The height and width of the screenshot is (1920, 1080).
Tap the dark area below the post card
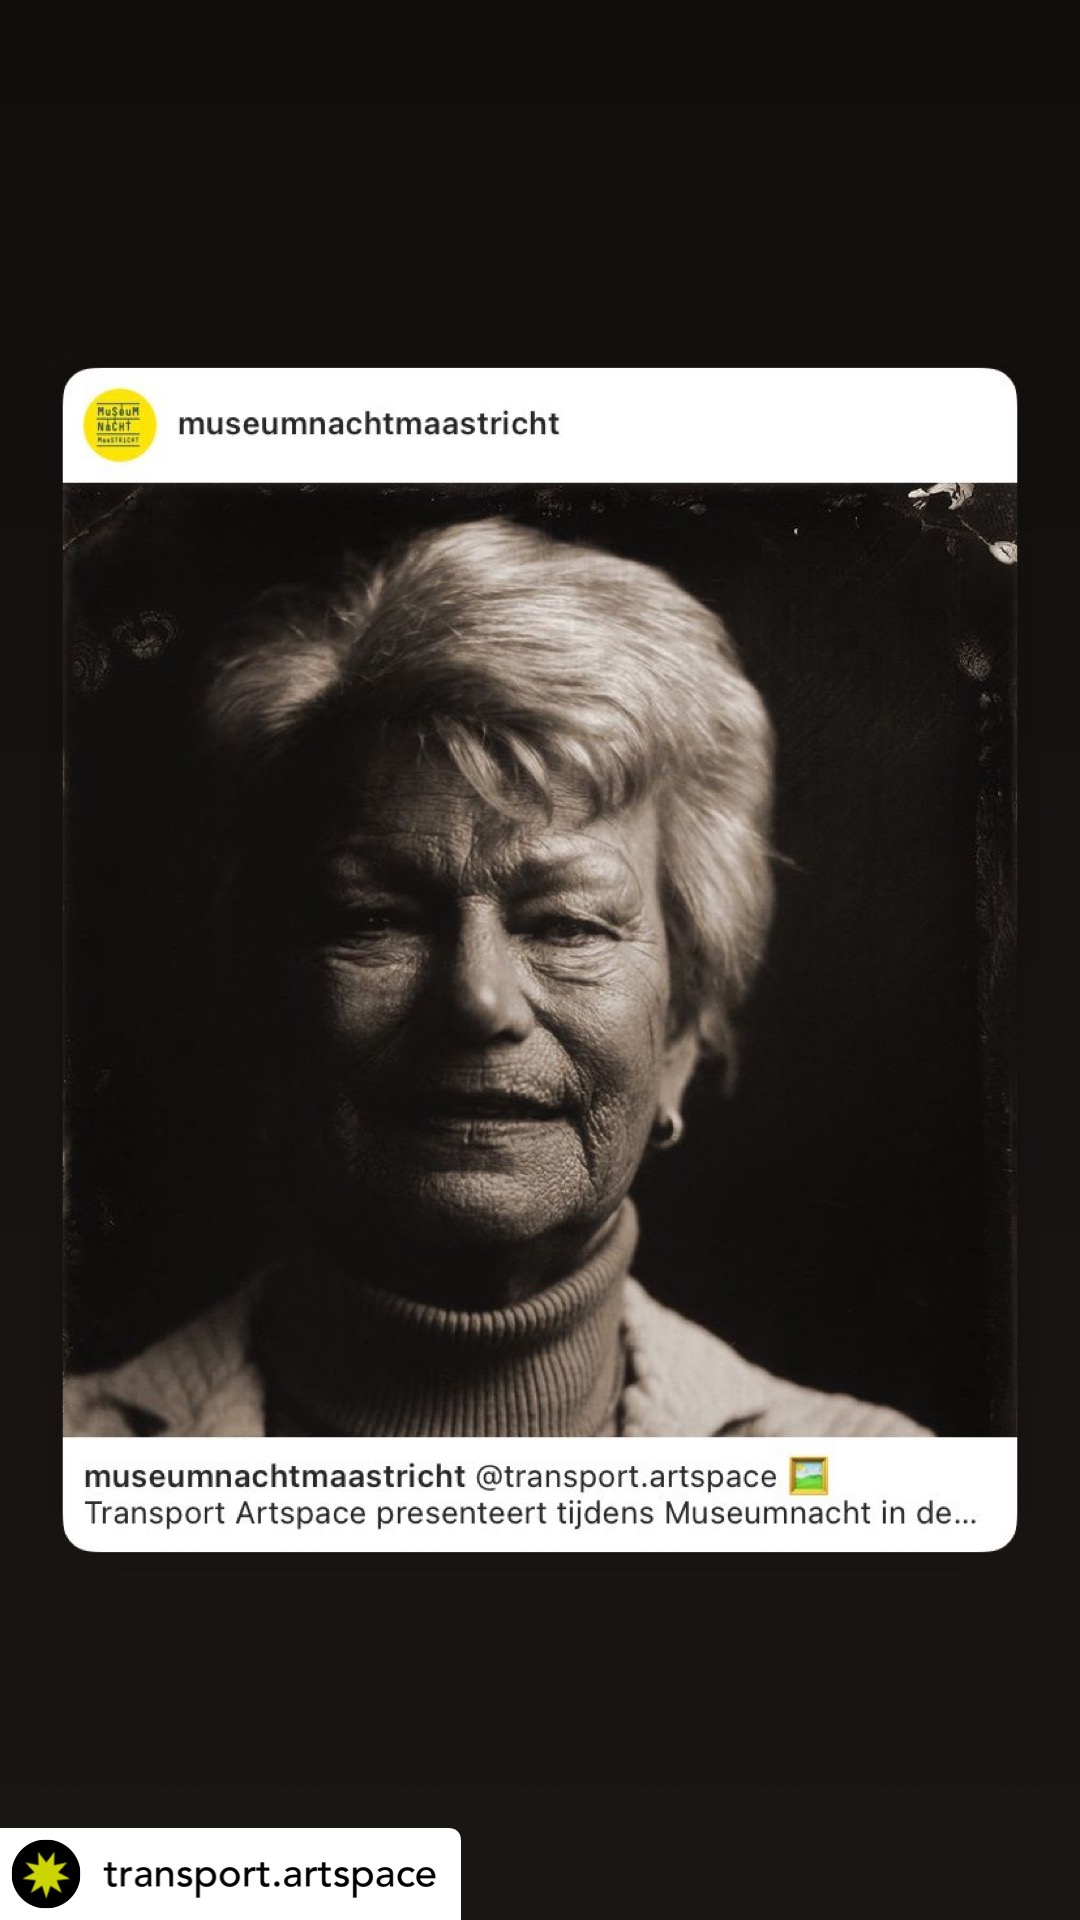(x=540, y=1690)
